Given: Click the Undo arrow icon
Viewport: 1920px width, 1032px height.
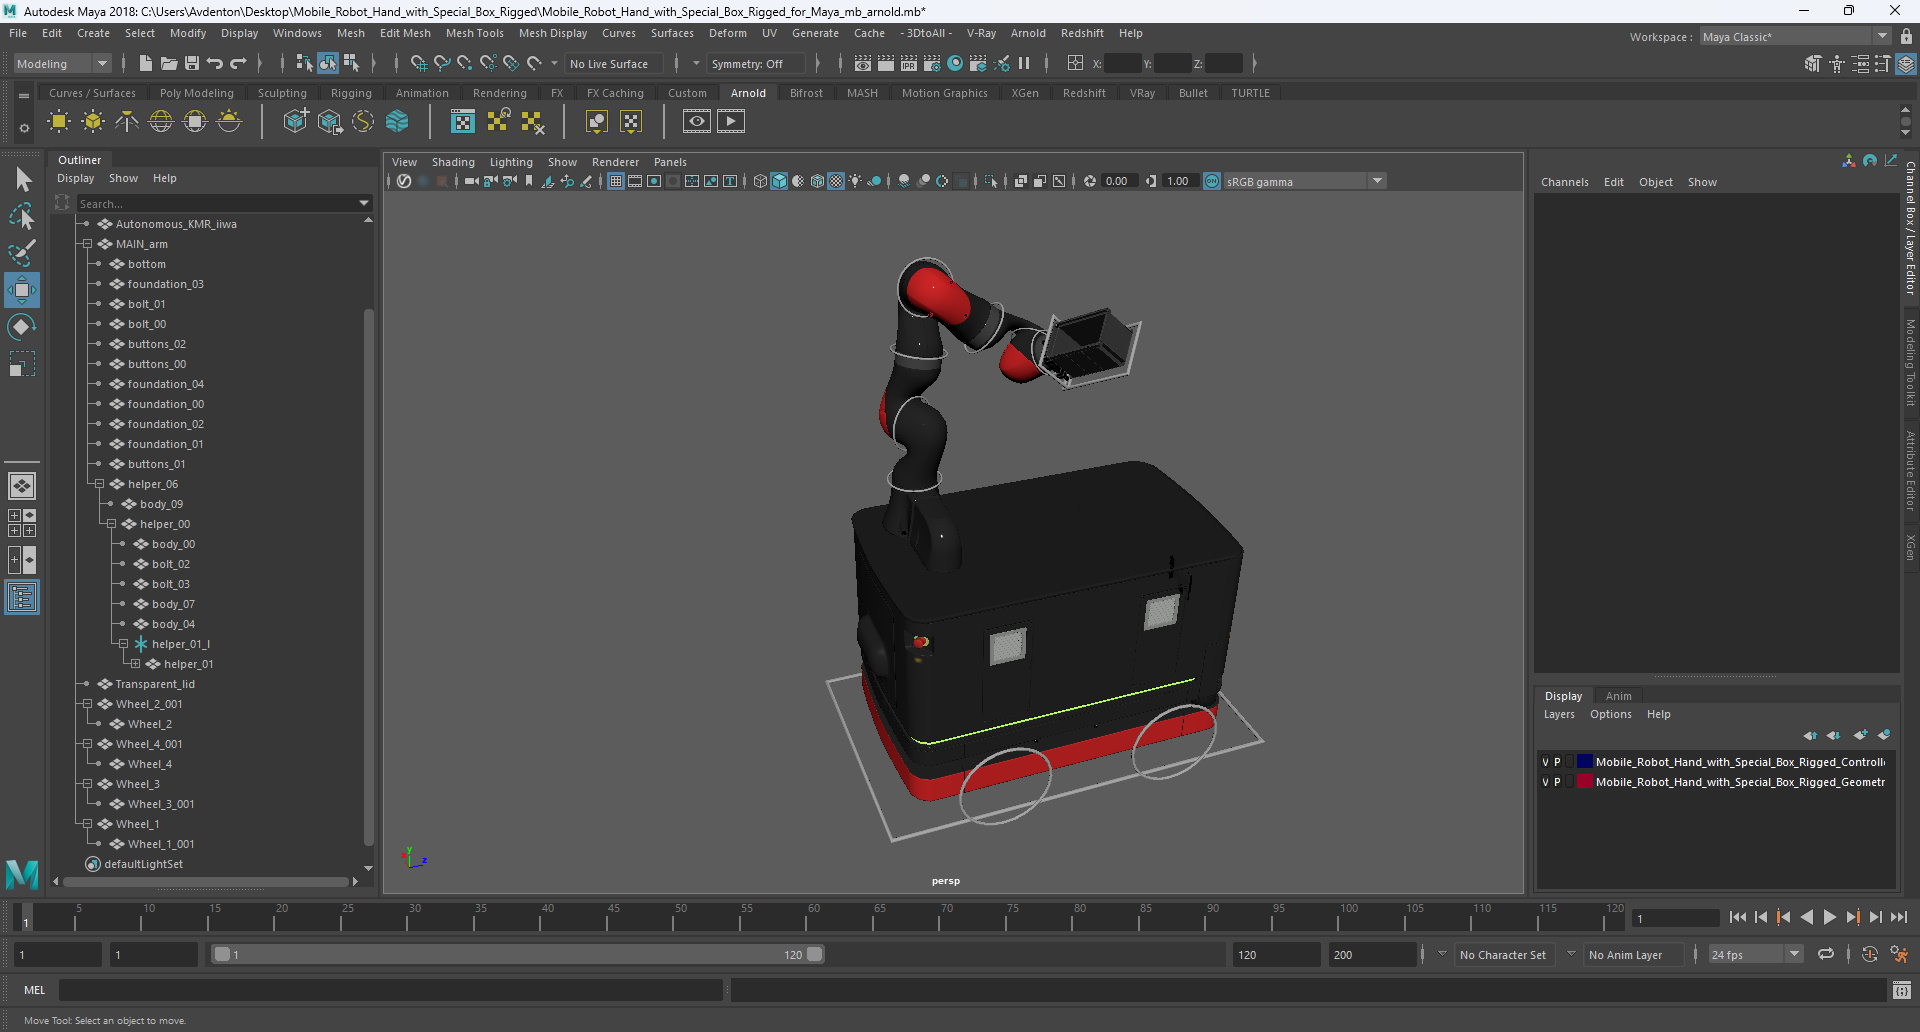Looking at the screenshot, I should (215, 63).
